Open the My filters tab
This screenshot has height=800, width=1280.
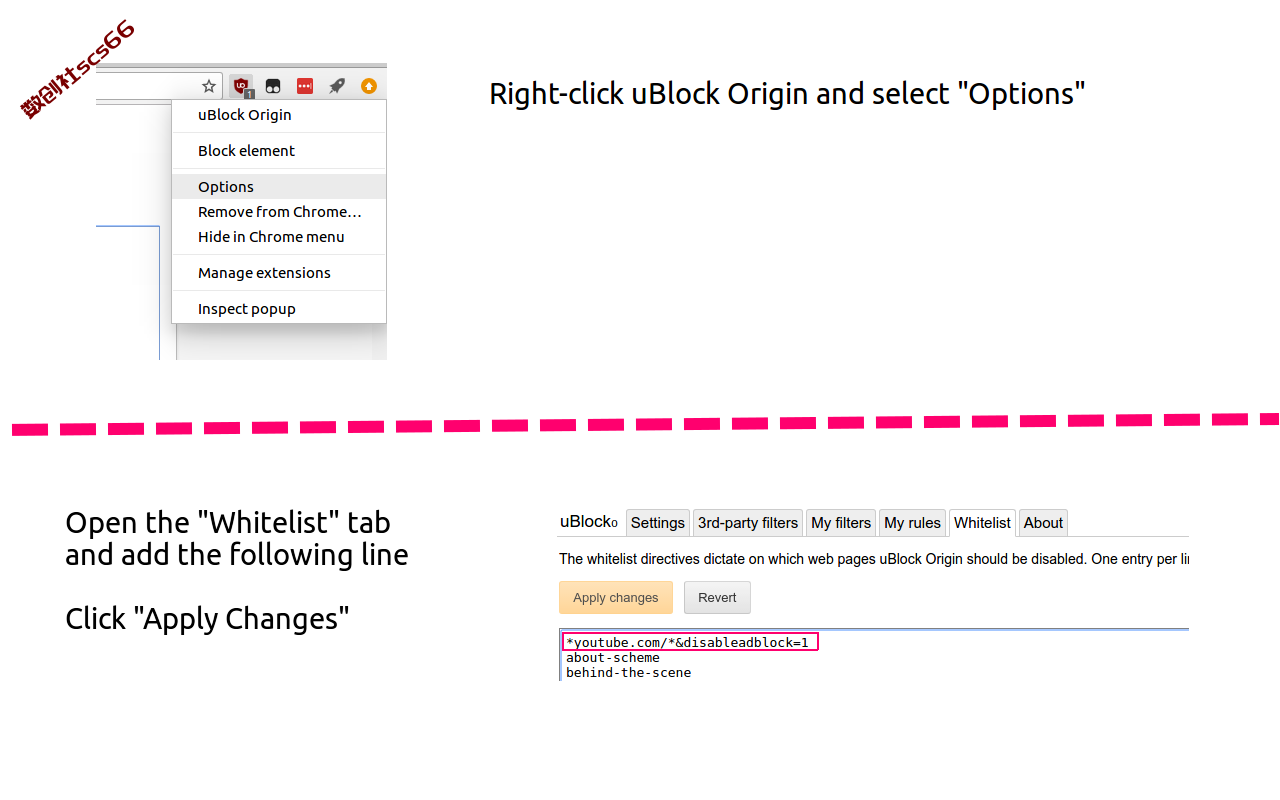pos(841,523)
